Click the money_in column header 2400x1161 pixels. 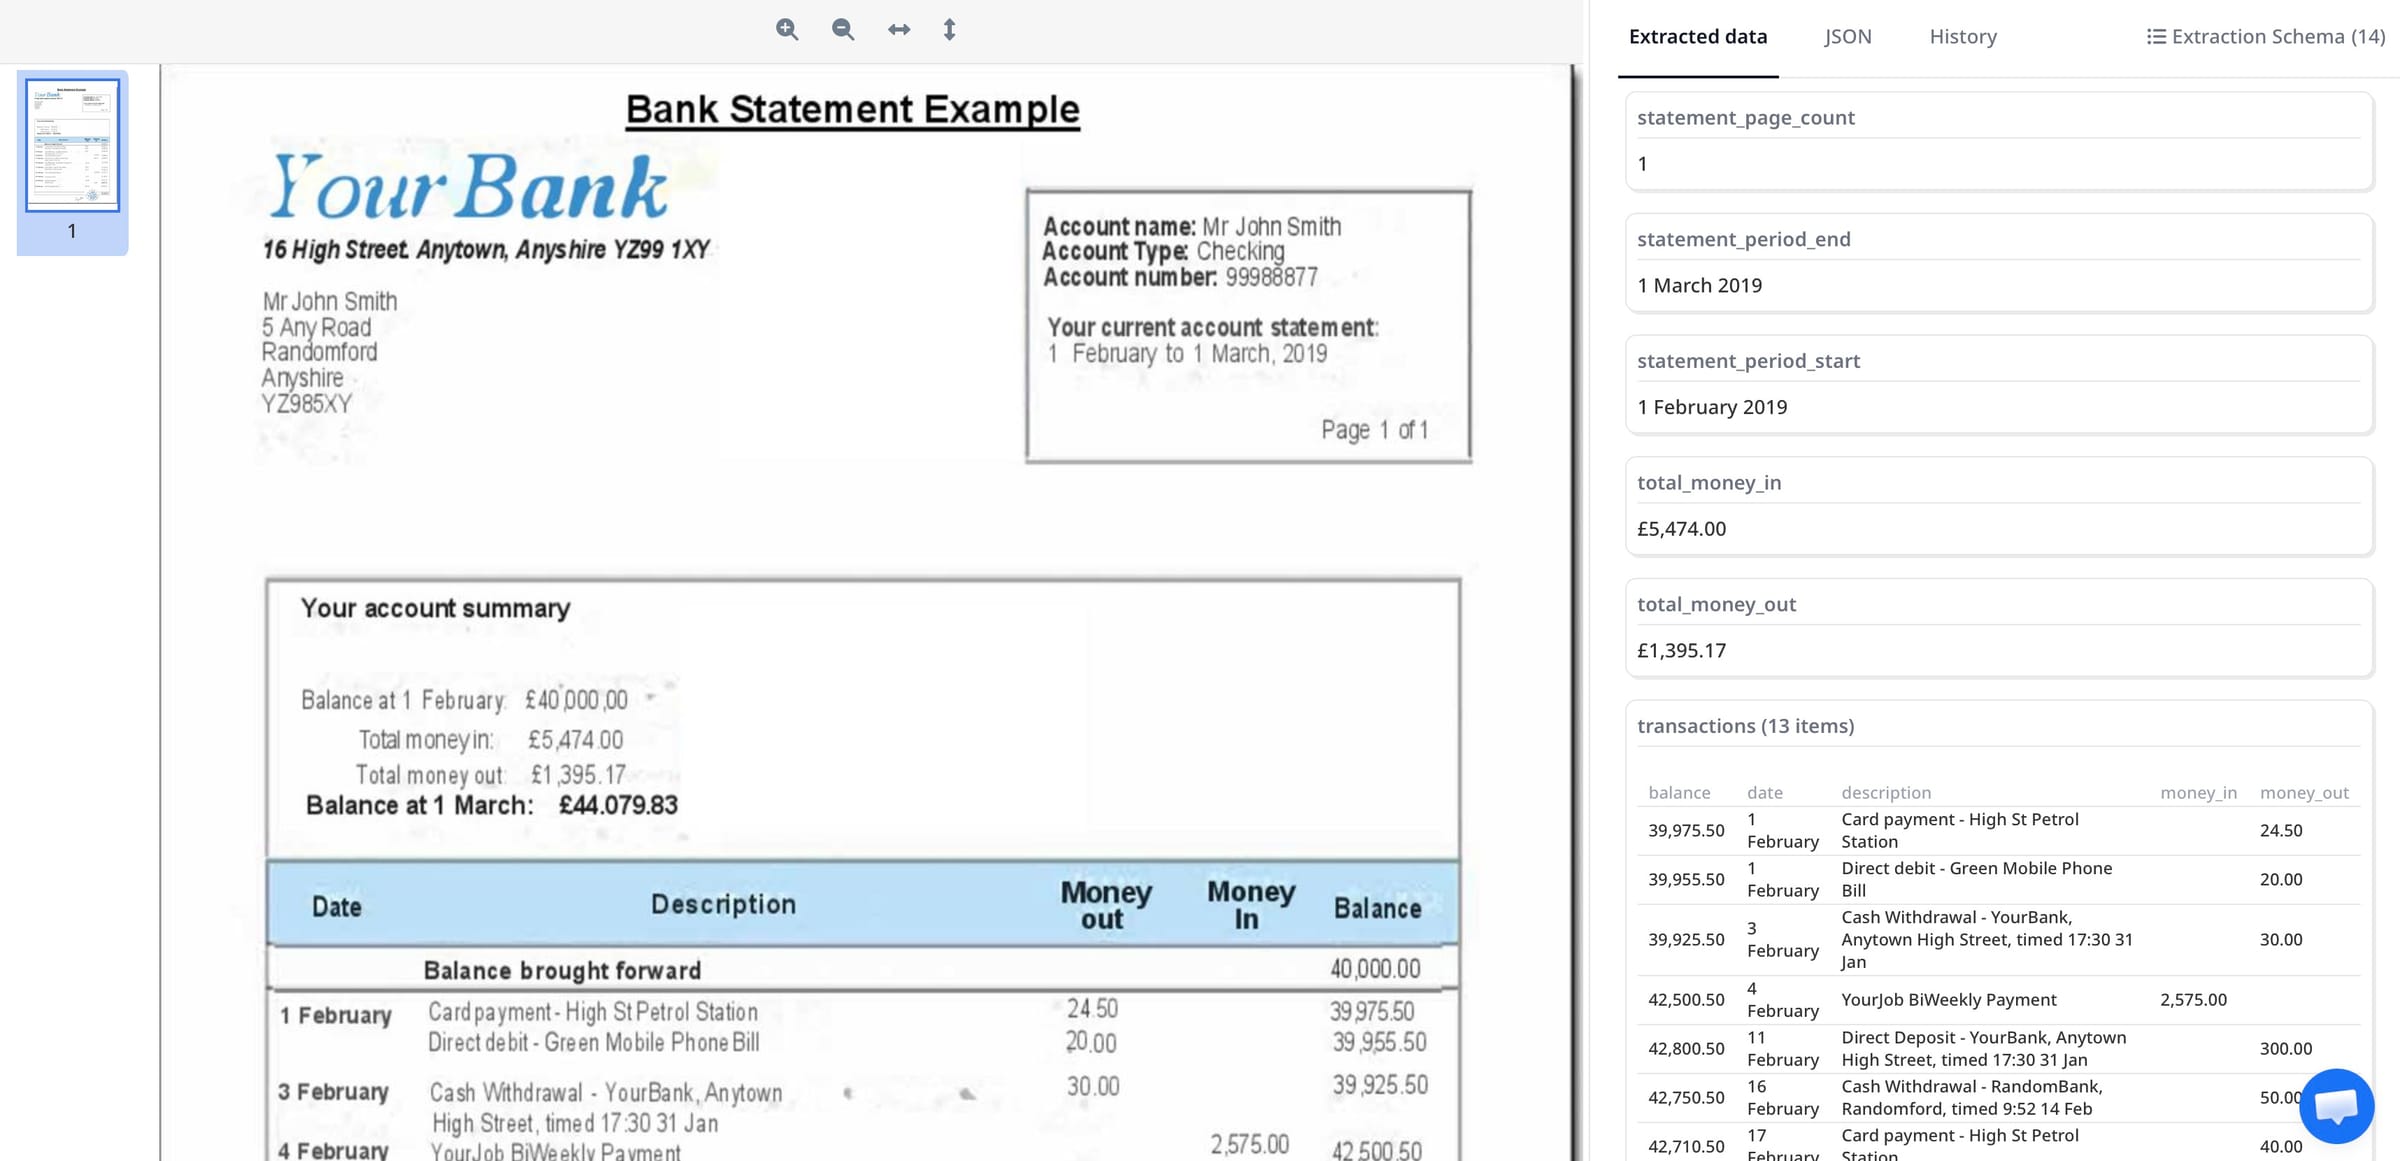tap(2198, 793)
